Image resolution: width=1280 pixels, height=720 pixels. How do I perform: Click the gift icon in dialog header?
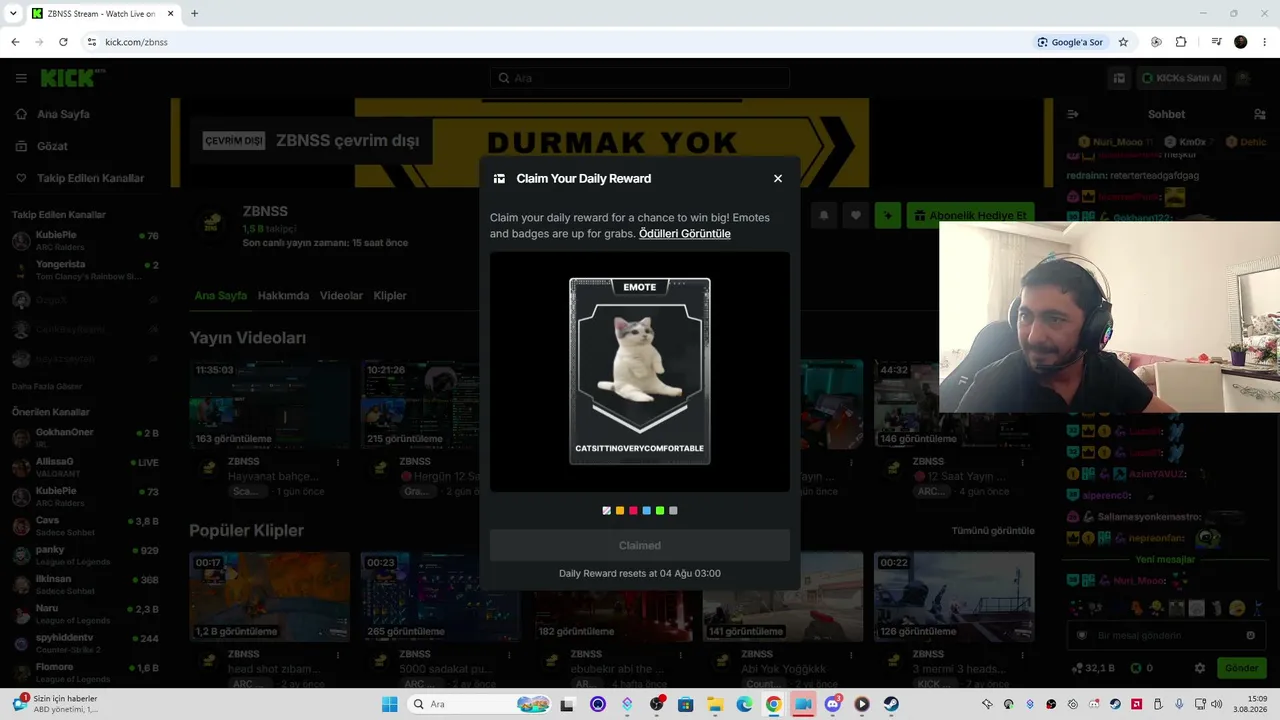(x=499, y=179)
